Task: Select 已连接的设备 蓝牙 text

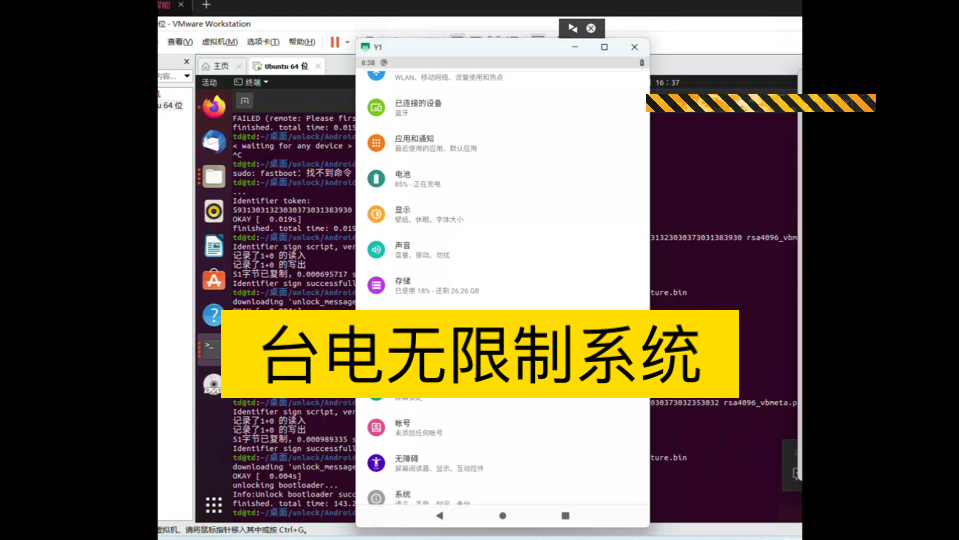Action: [418, 108]
